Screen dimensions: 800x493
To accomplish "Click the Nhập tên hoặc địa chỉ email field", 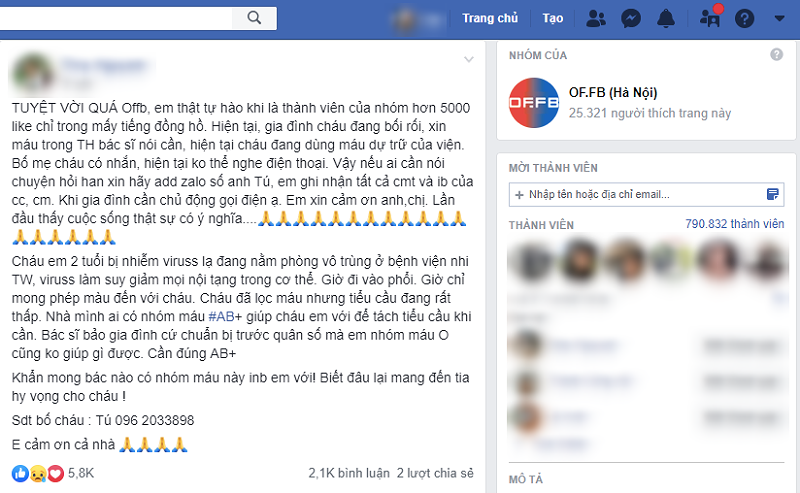I will point(646,194).
